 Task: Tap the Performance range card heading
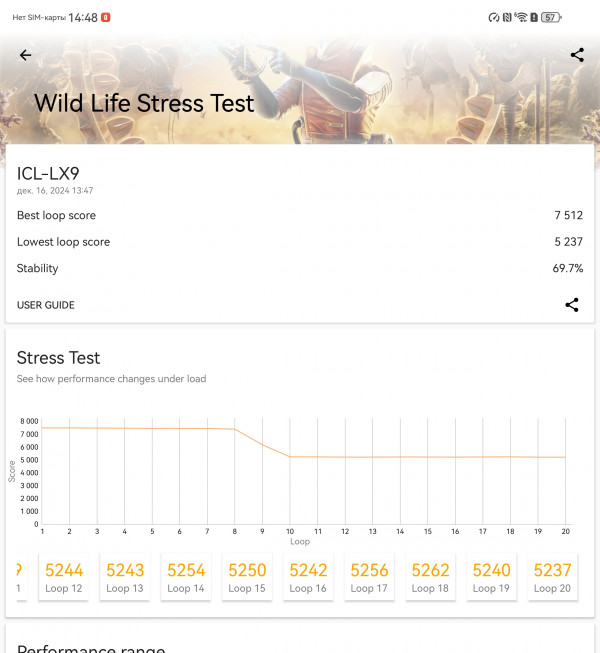[x=91, y=648]
